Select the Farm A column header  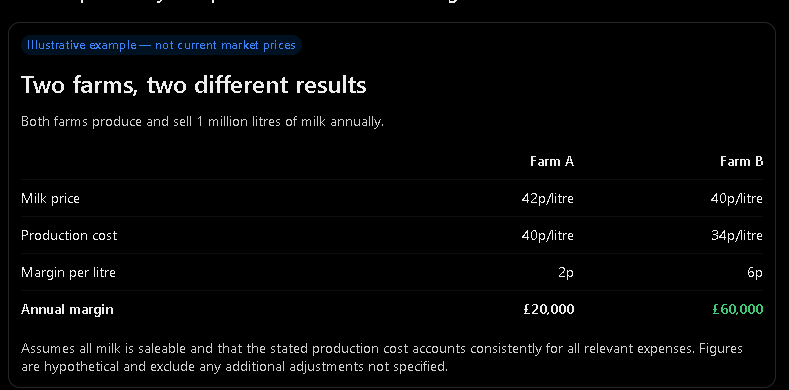click(551, 162)
